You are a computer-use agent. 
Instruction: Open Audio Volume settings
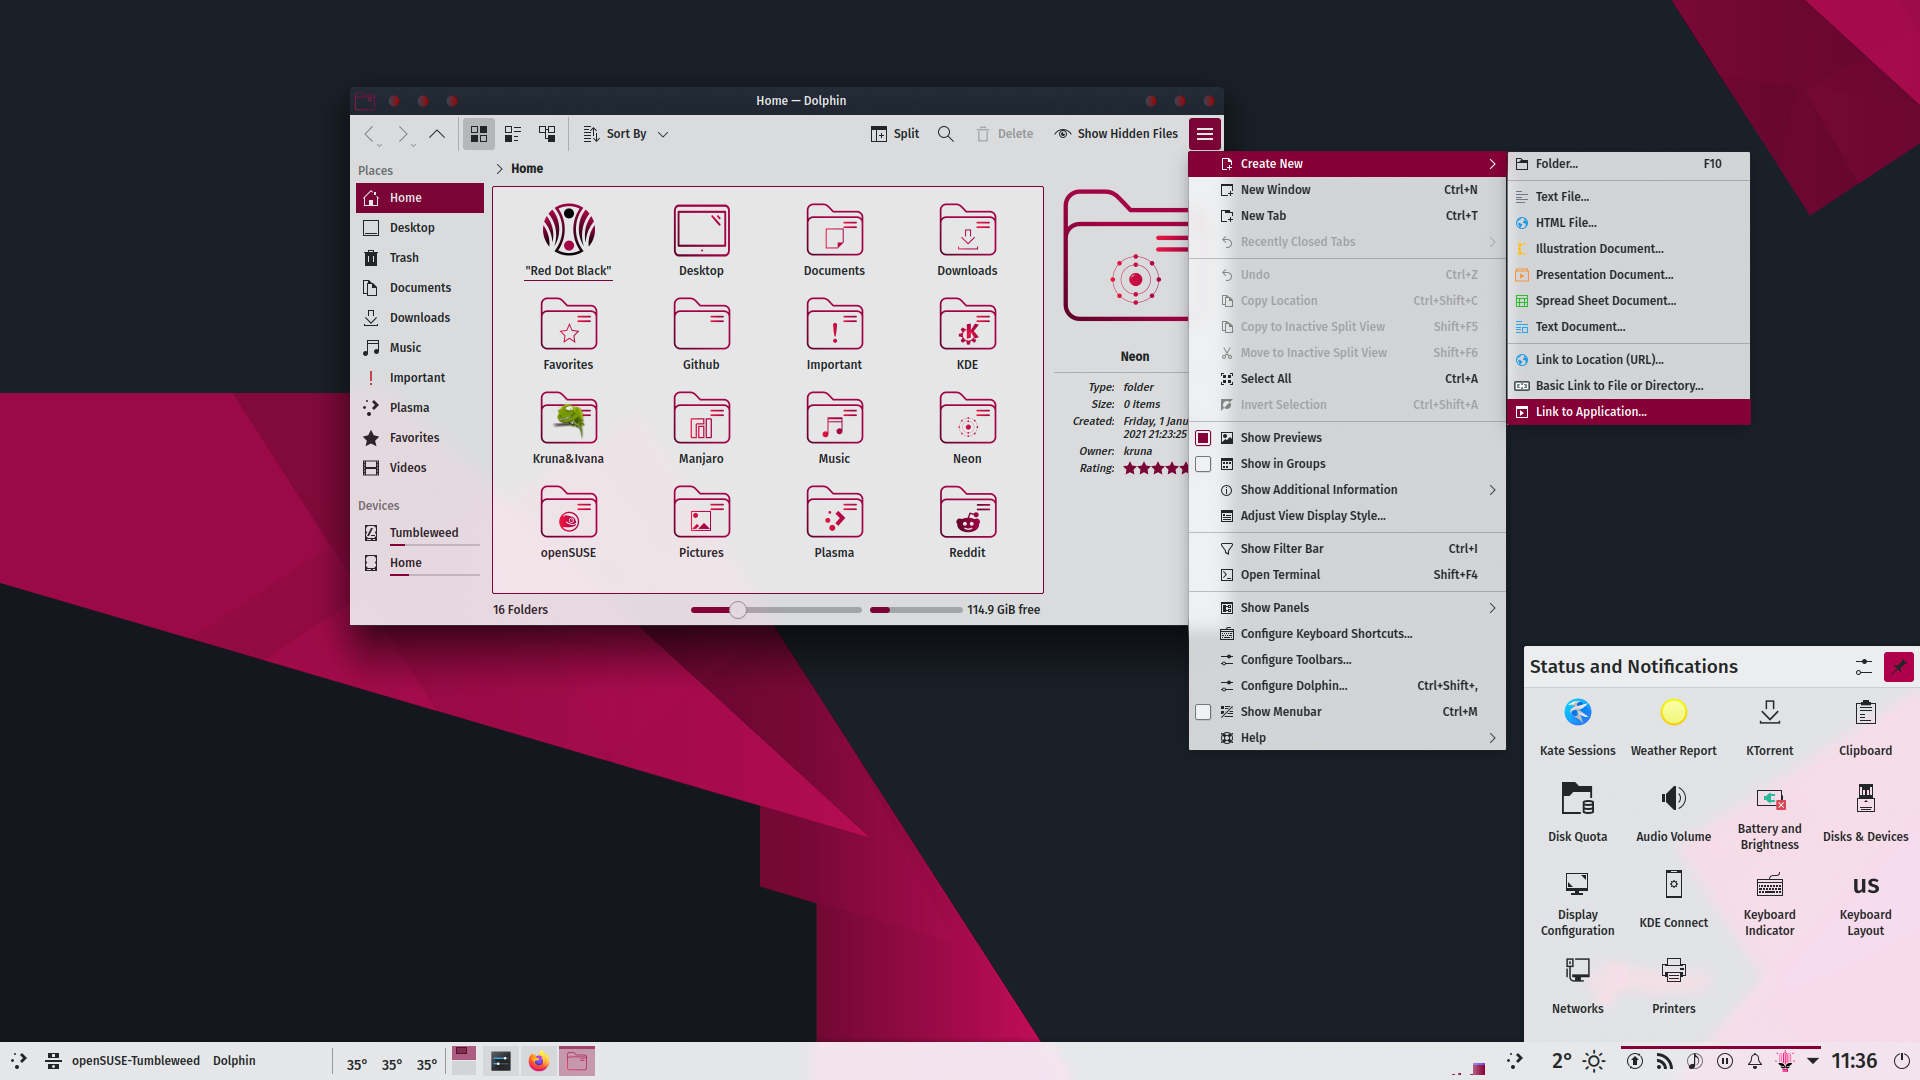[1674, 813]
